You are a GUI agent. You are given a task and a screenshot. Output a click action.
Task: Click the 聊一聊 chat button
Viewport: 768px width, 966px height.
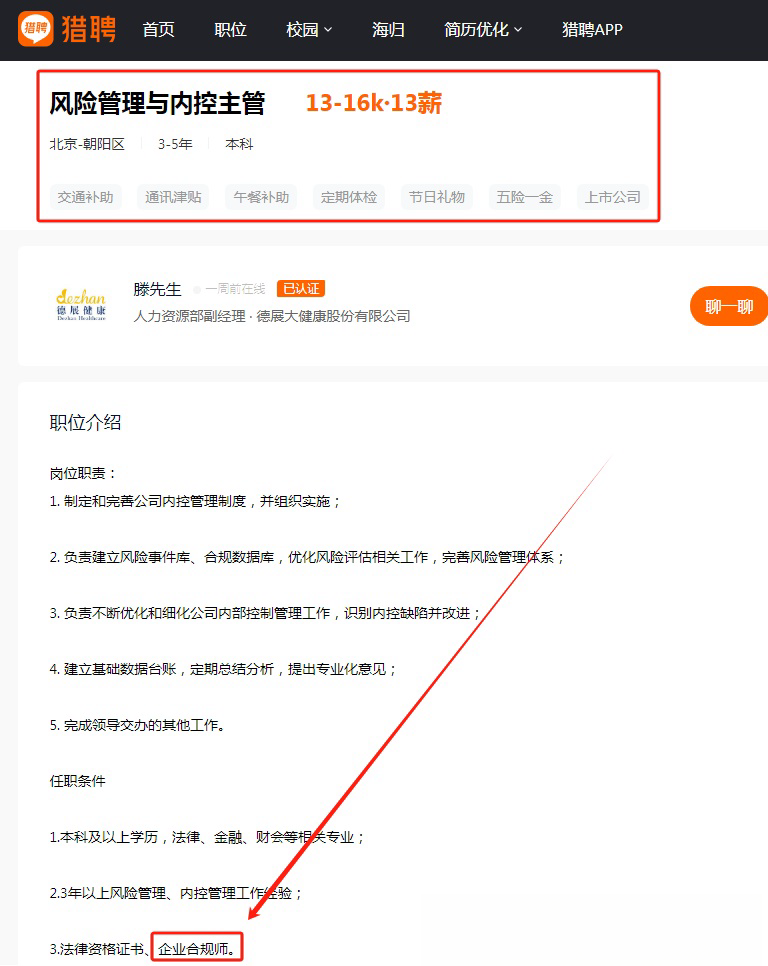[x=729, y=306]
